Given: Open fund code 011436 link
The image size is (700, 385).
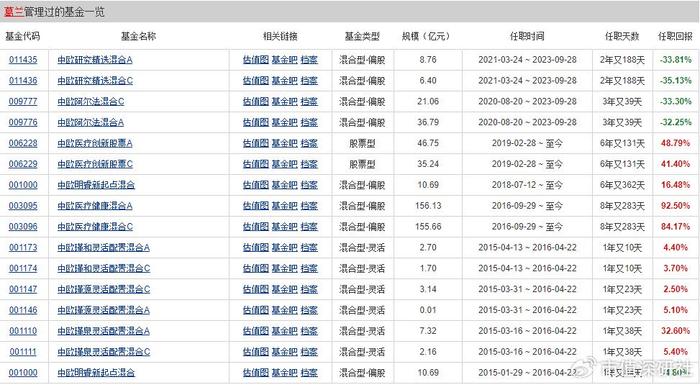Looking at the screenshot, I should [23, 81].
